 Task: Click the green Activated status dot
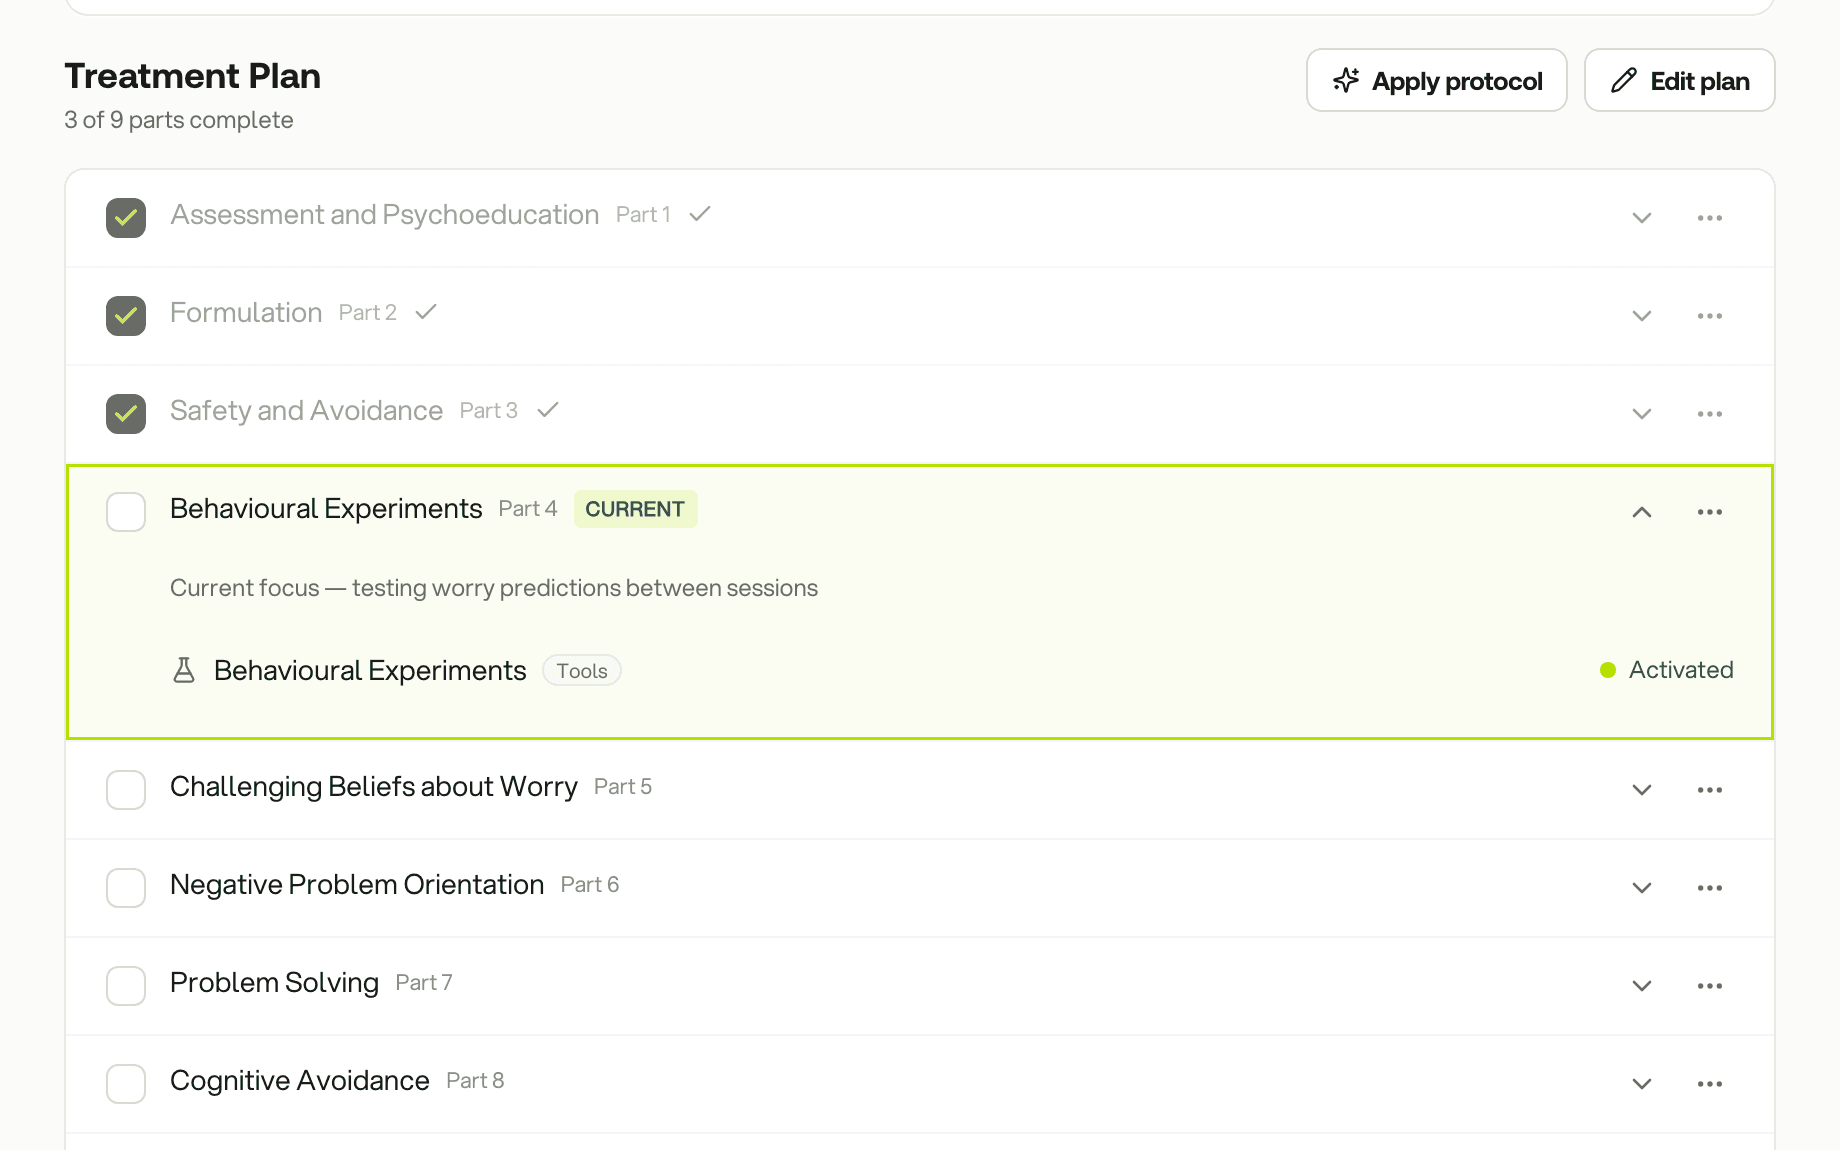point(1608,670)
